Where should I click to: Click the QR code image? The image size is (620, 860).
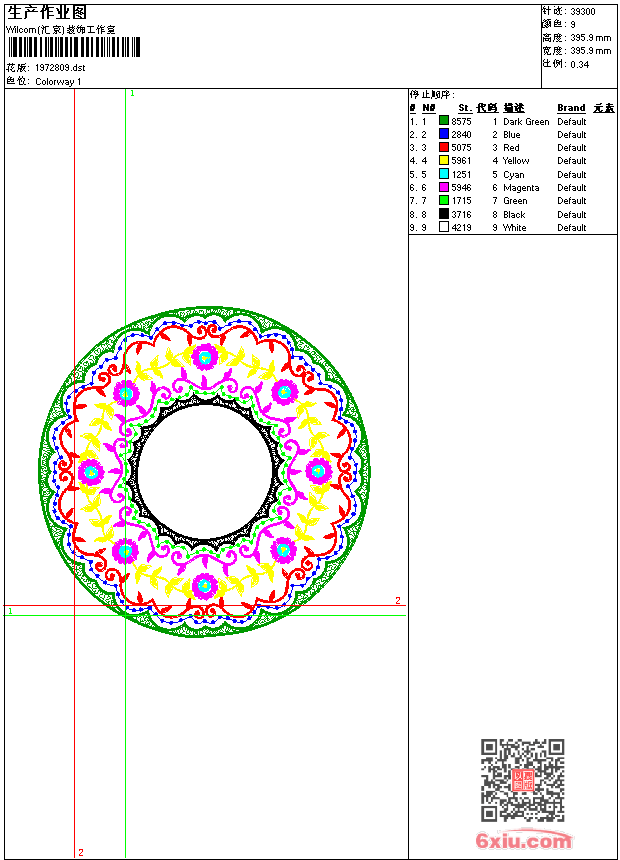(x=522, y=780)
